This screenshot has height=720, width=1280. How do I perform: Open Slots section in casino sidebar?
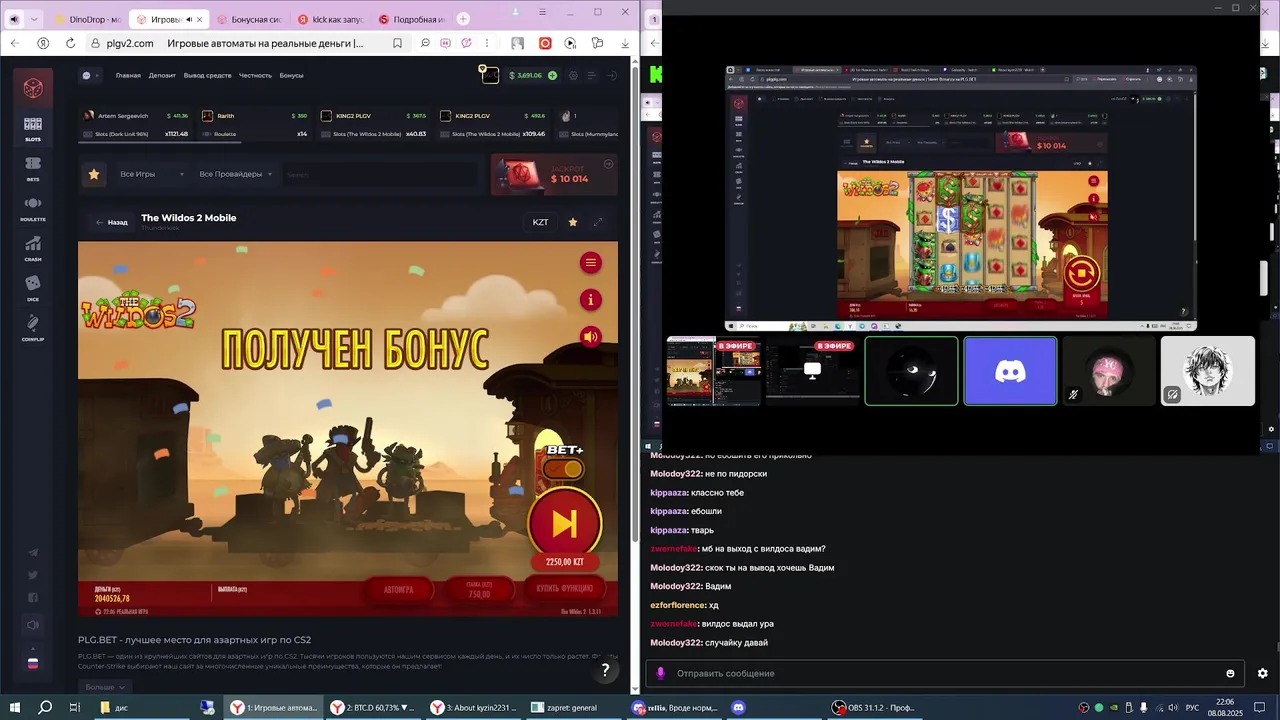coord(33,128)
